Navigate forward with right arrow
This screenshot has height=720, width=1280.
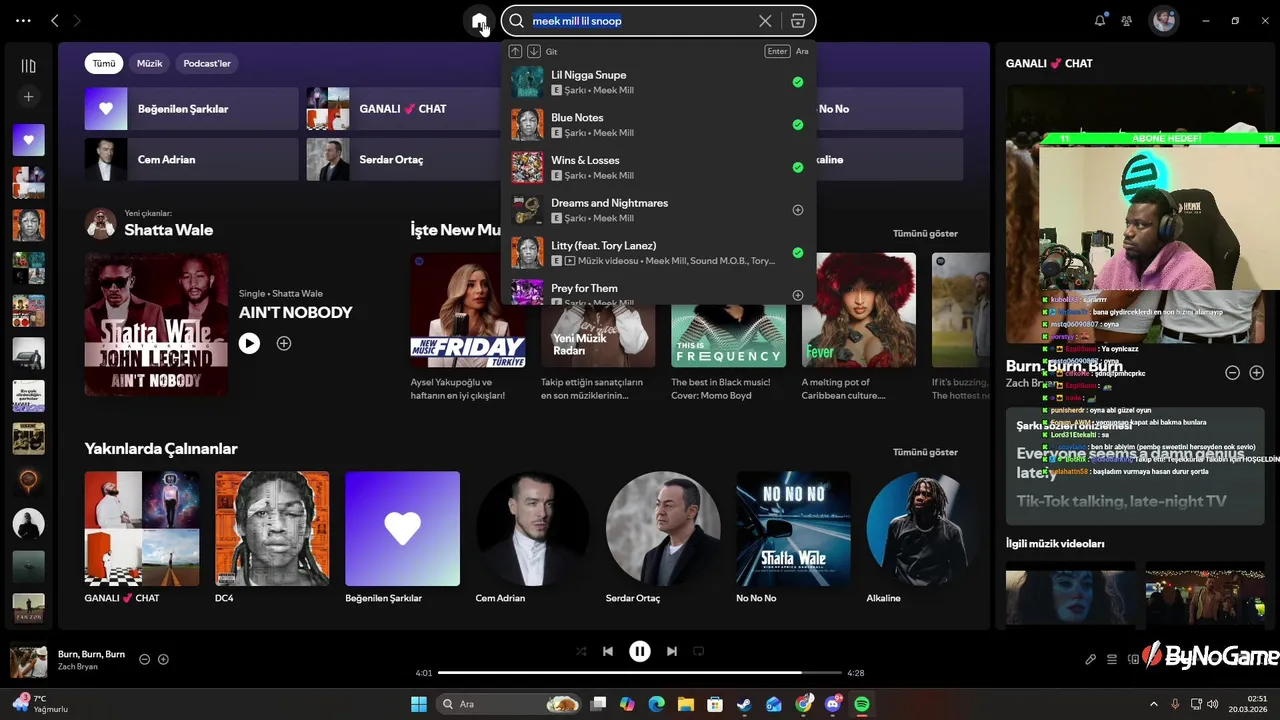point(77,21)
